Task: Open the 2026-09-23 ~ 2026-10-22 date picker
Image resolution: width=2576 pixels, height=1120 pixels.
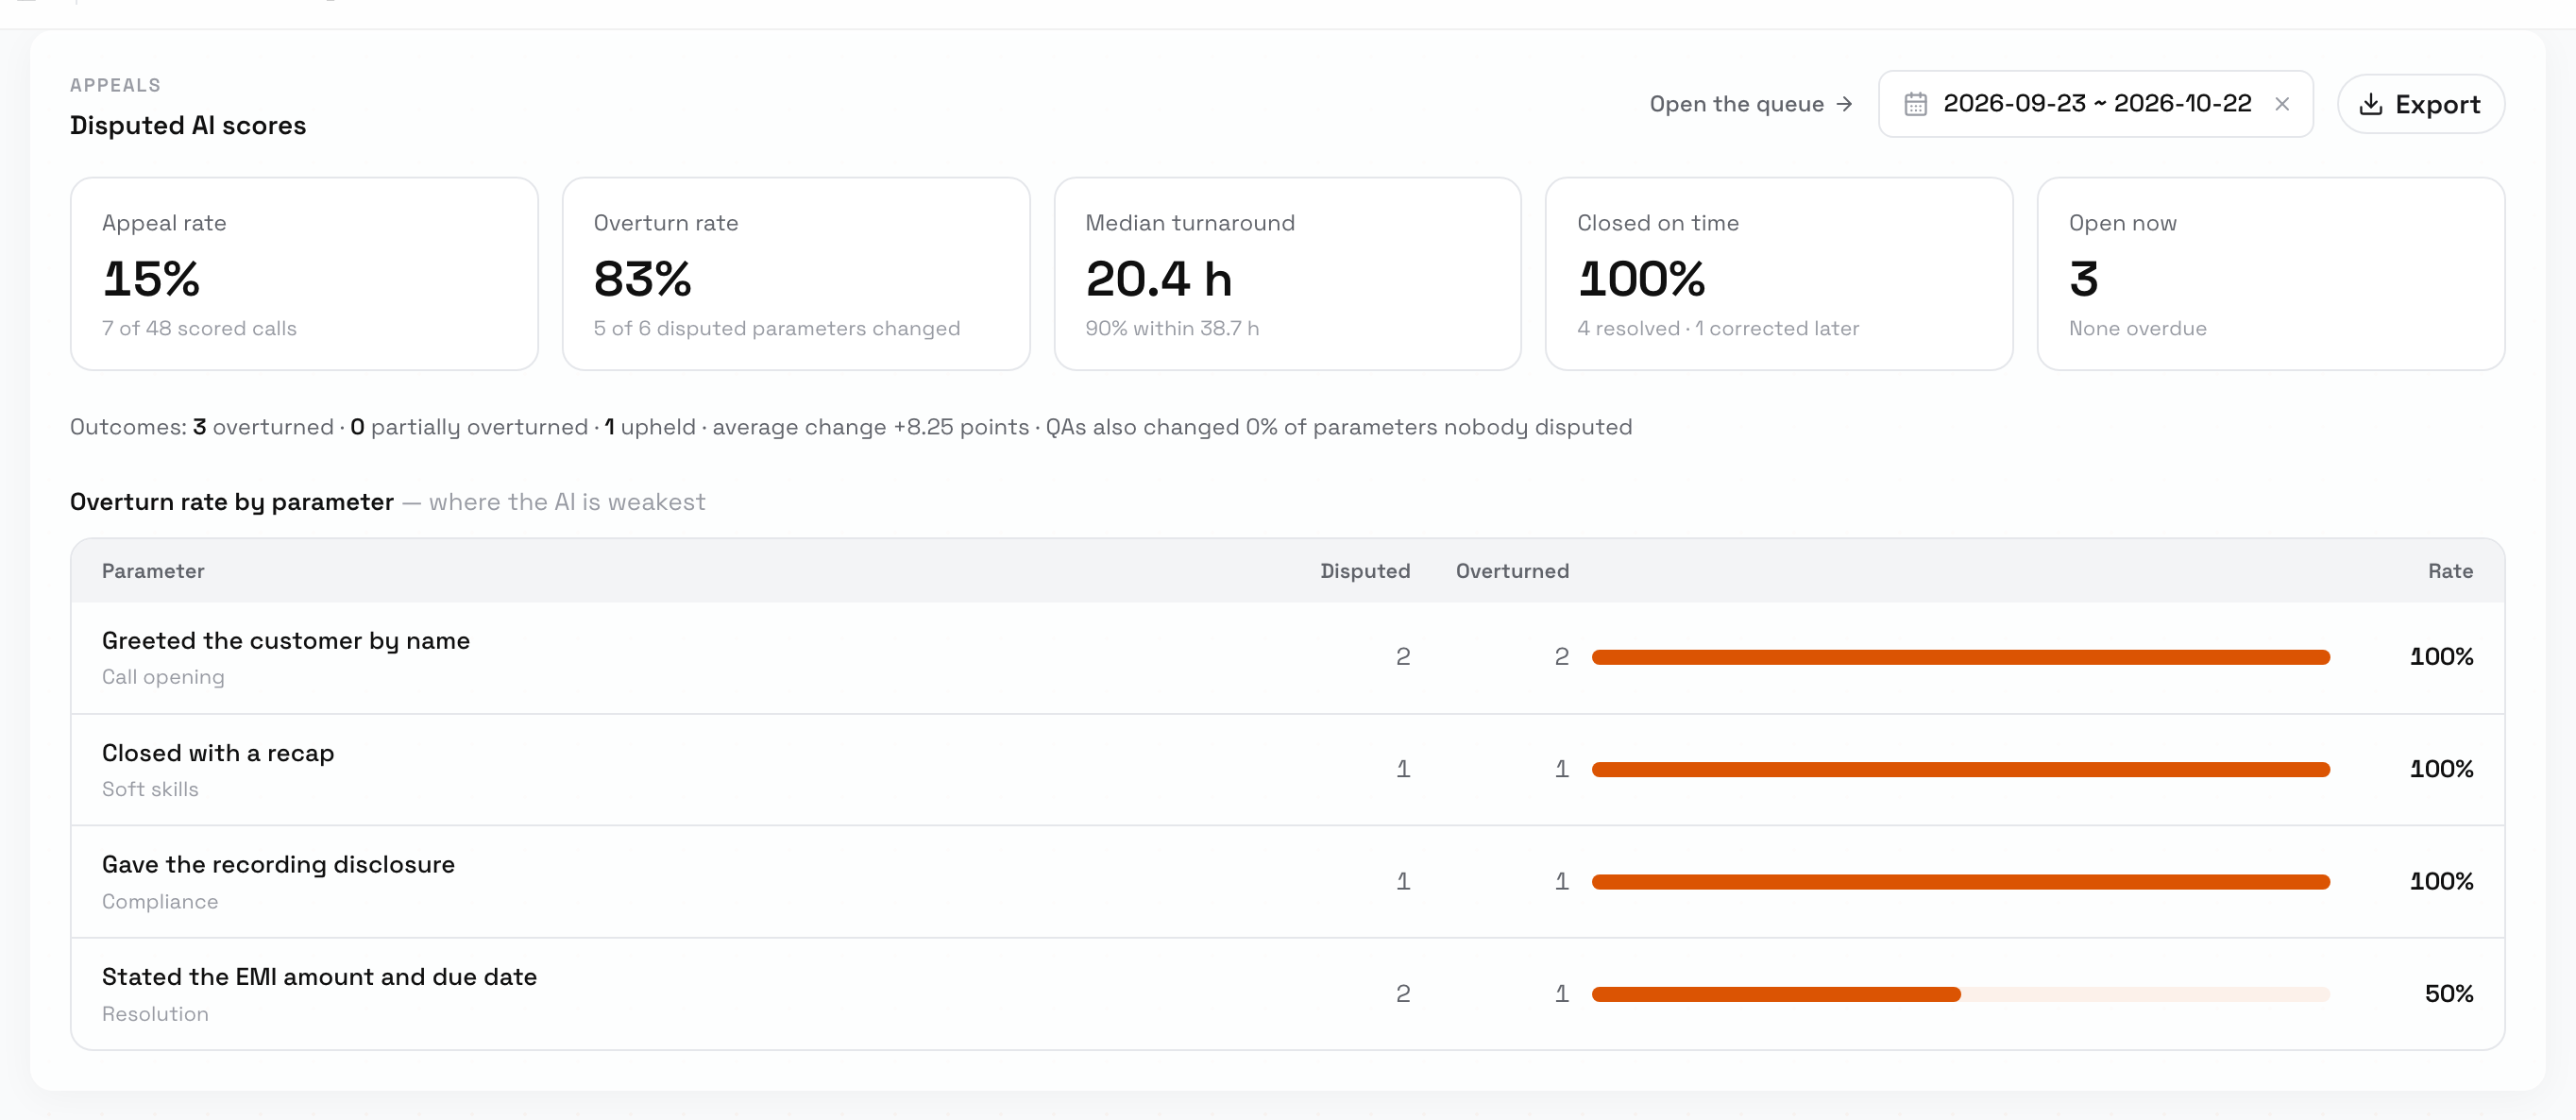Action: pos(2095,104)
